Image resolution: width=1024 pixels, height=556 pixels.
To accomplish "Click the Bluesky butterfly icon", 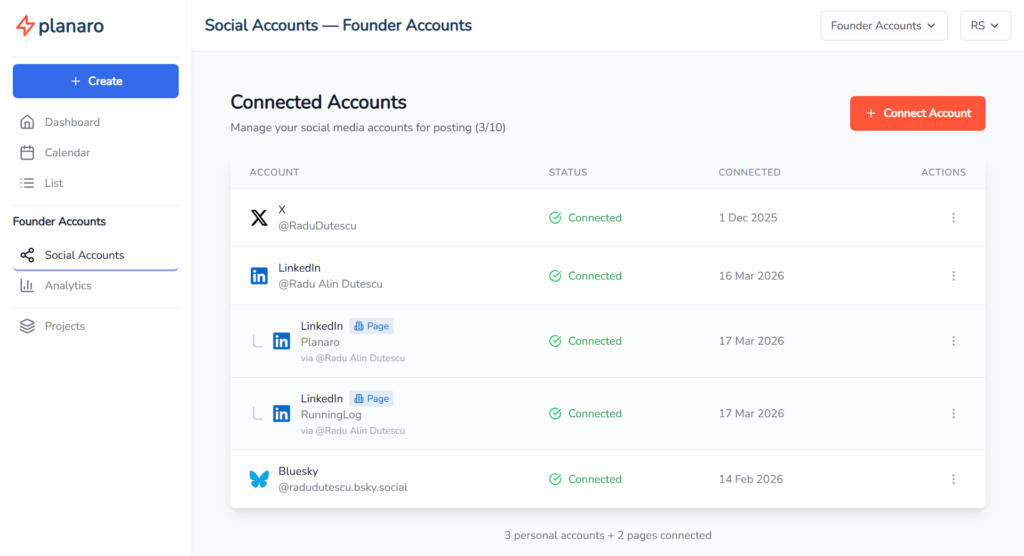I will tap(259, 479).
